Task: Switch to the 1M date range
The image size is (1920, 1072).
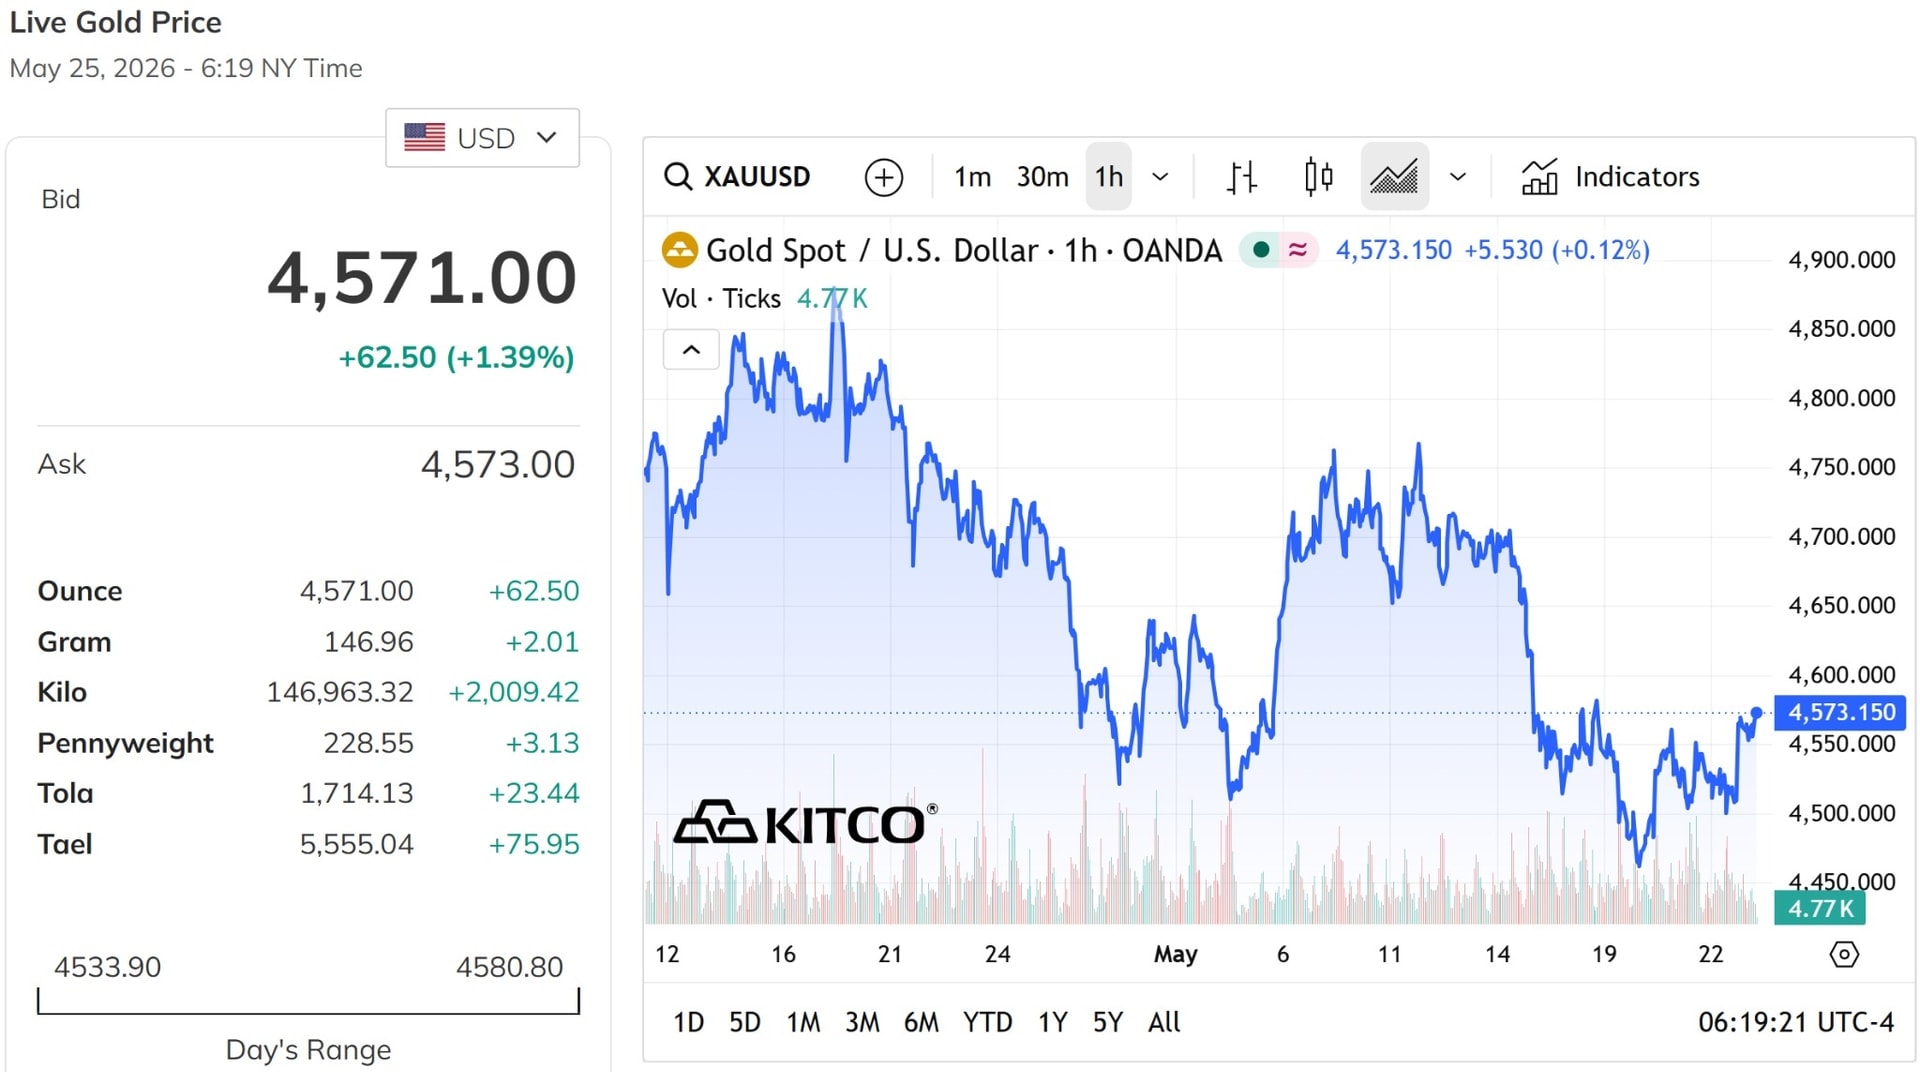Action: [x=803, y=1022]
